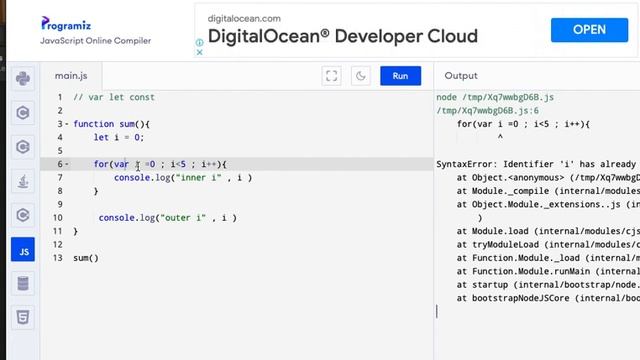Screen dimensions: 640x360
Task: Collapse the for loop on line 6
Action: 67,164
